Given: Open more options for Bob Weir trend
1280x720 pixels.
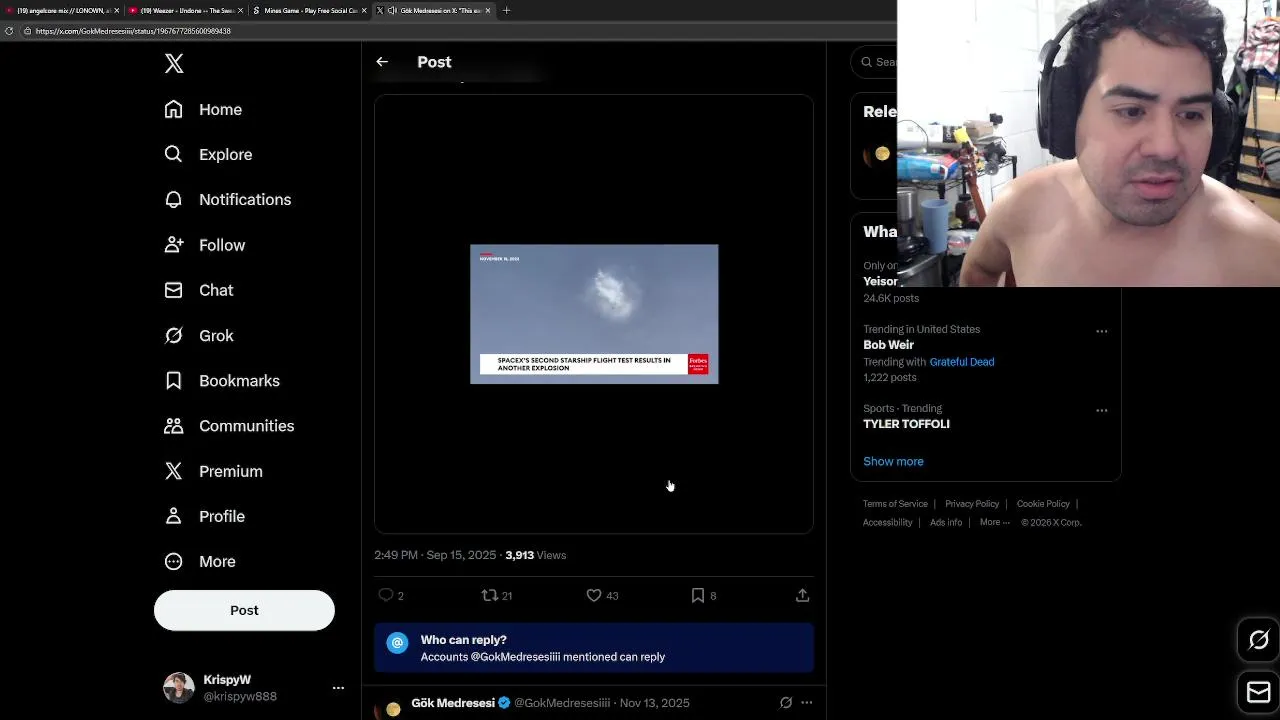Looking at the screenshot, I should click(x=1102, y=331).
